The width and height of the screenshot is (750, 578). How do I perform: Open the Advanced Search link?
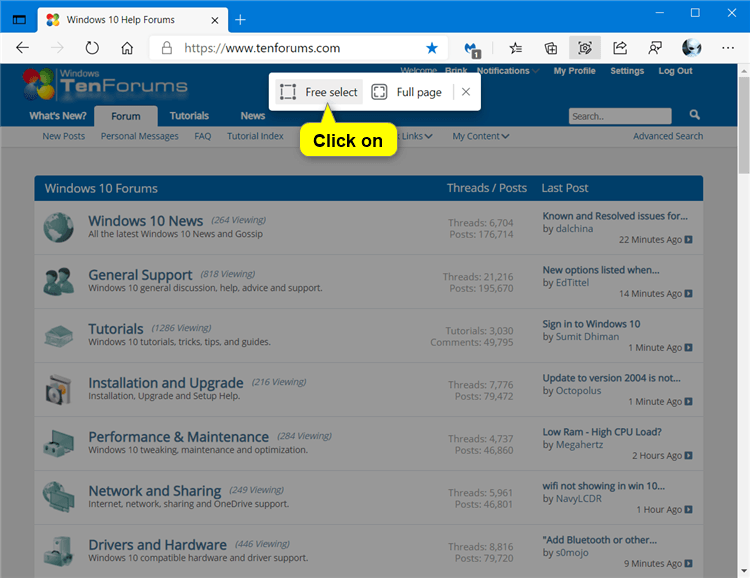pos(668,136)
